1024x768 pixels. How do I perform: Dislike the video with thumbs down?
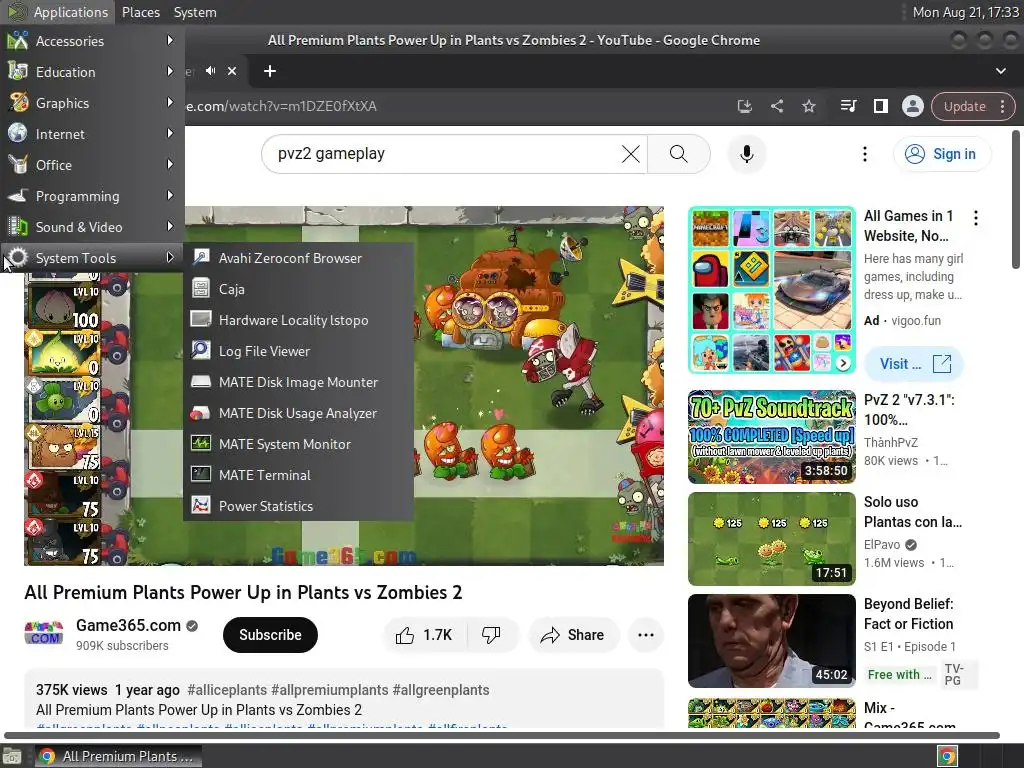[491, 635]
